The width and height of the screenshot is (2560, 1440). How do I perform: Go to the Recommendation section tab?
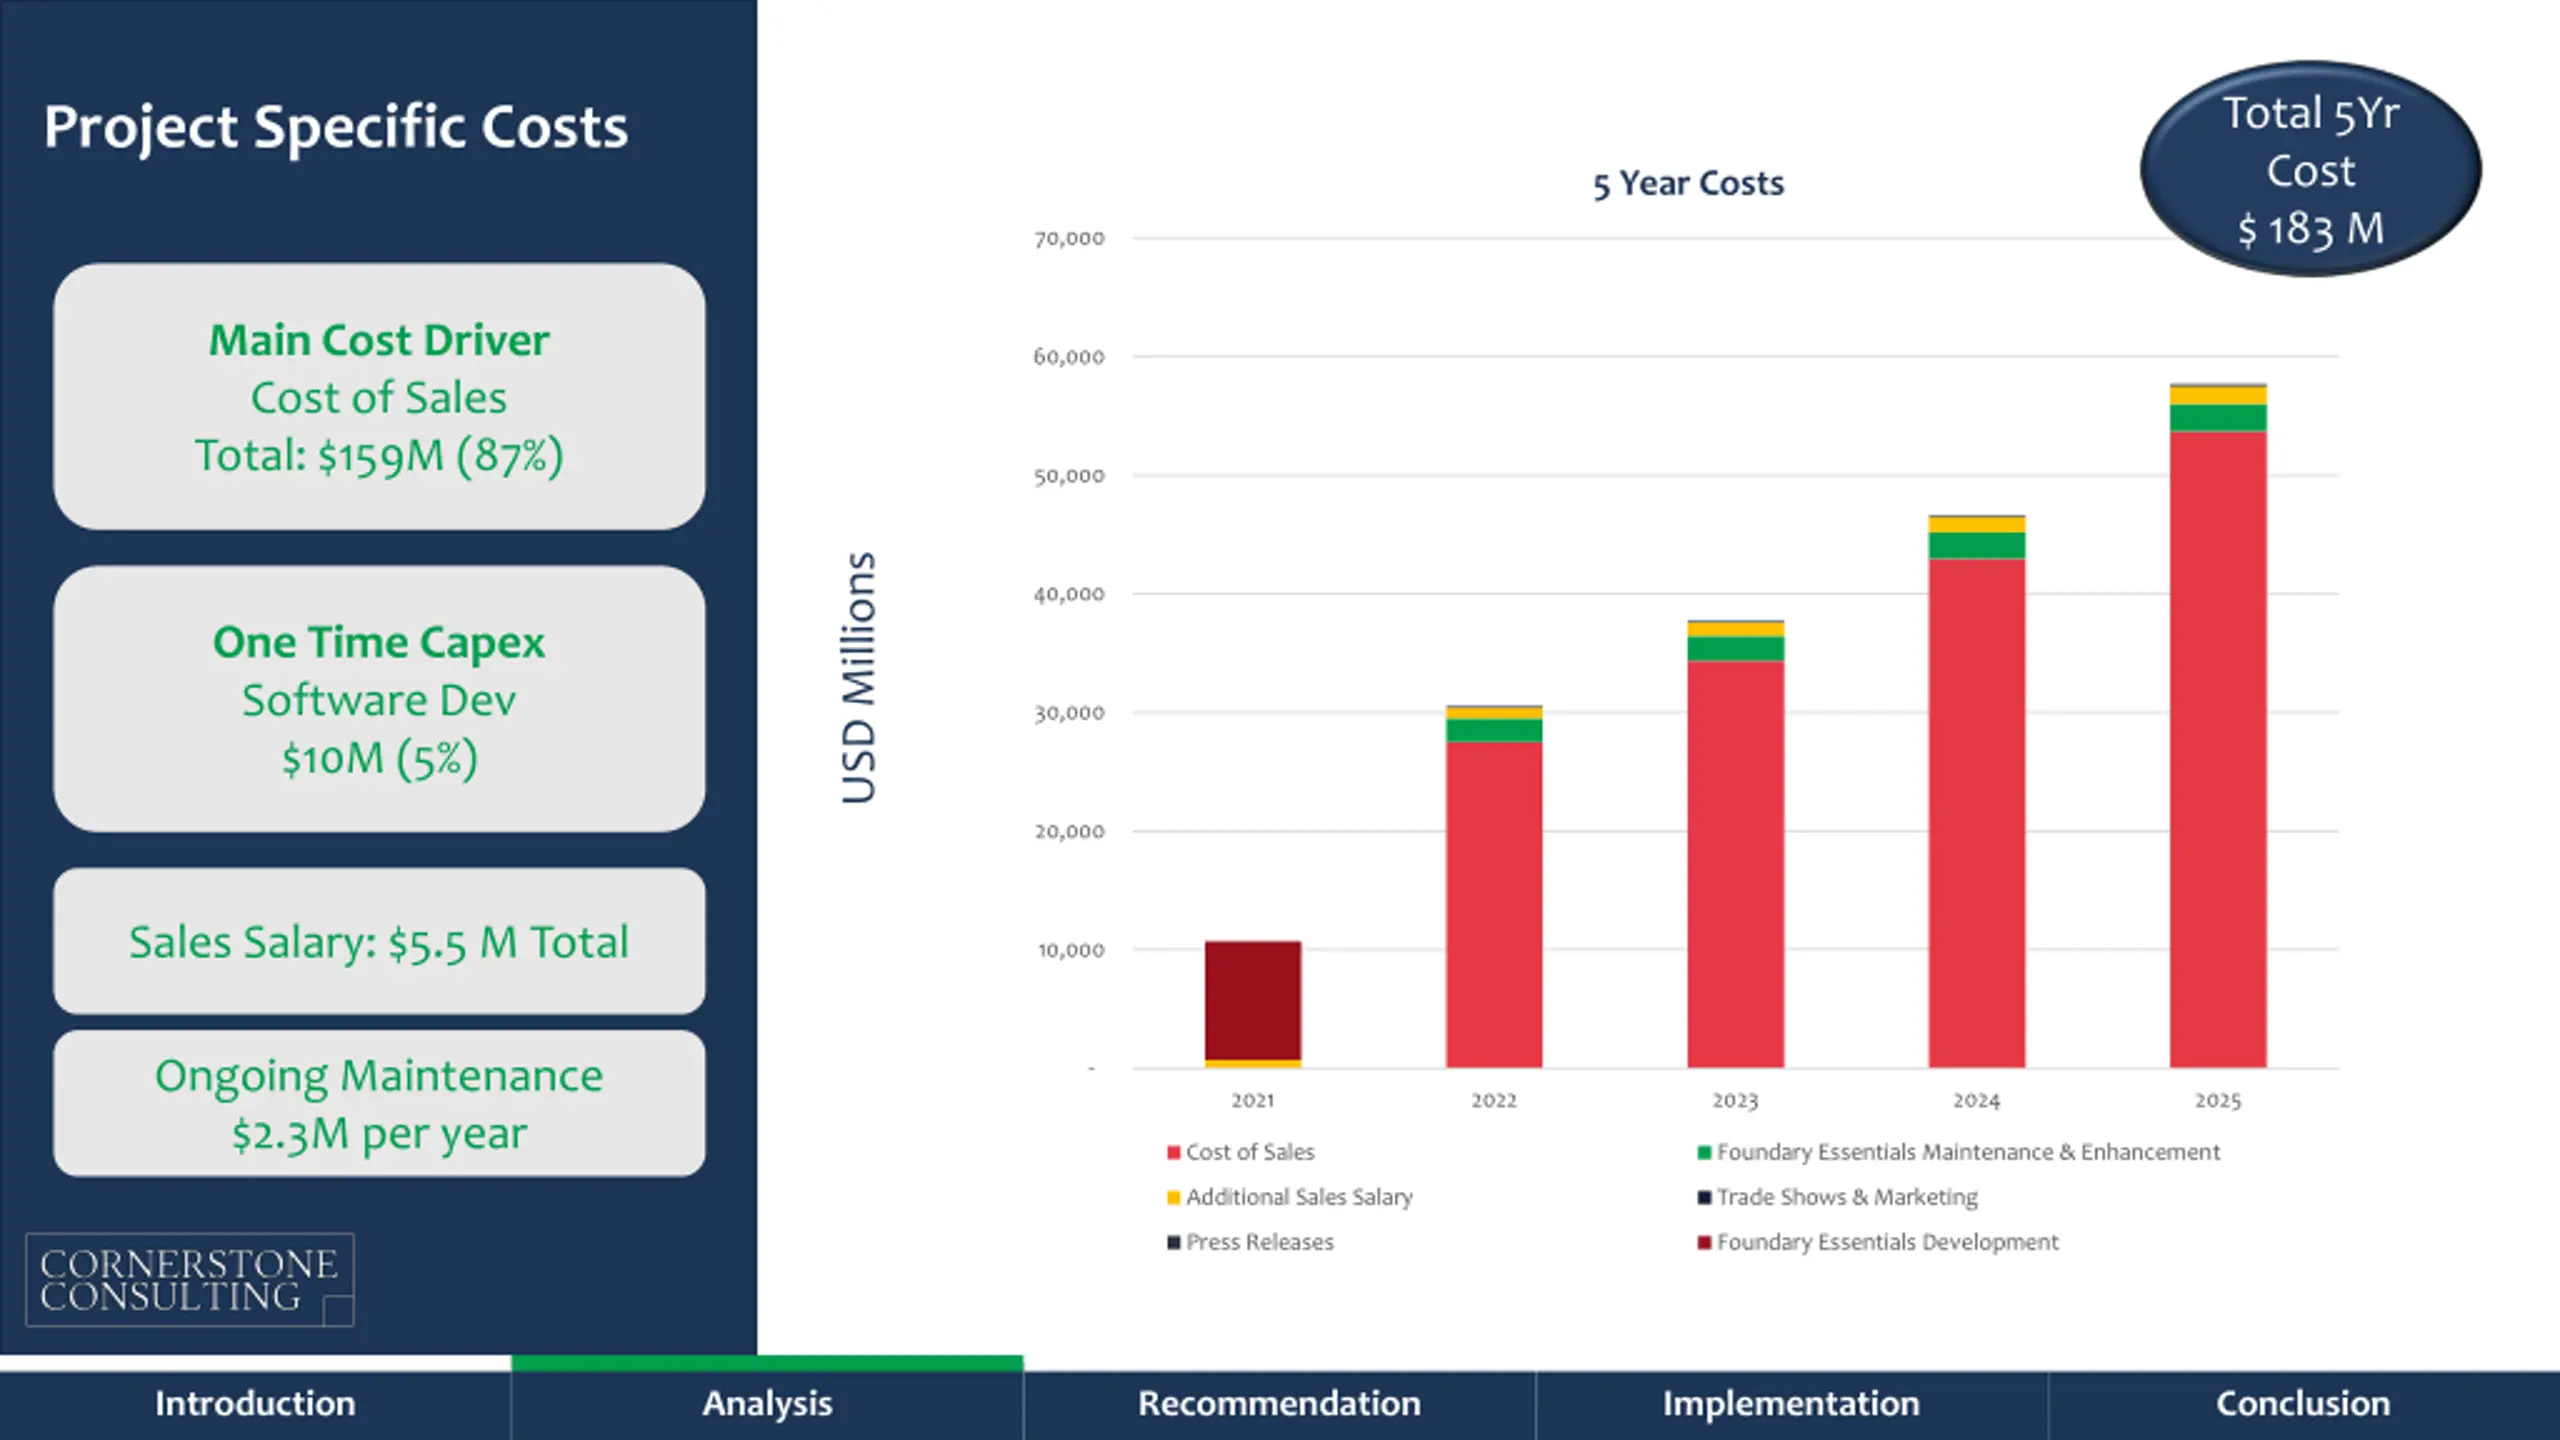pos(1279,1404)
